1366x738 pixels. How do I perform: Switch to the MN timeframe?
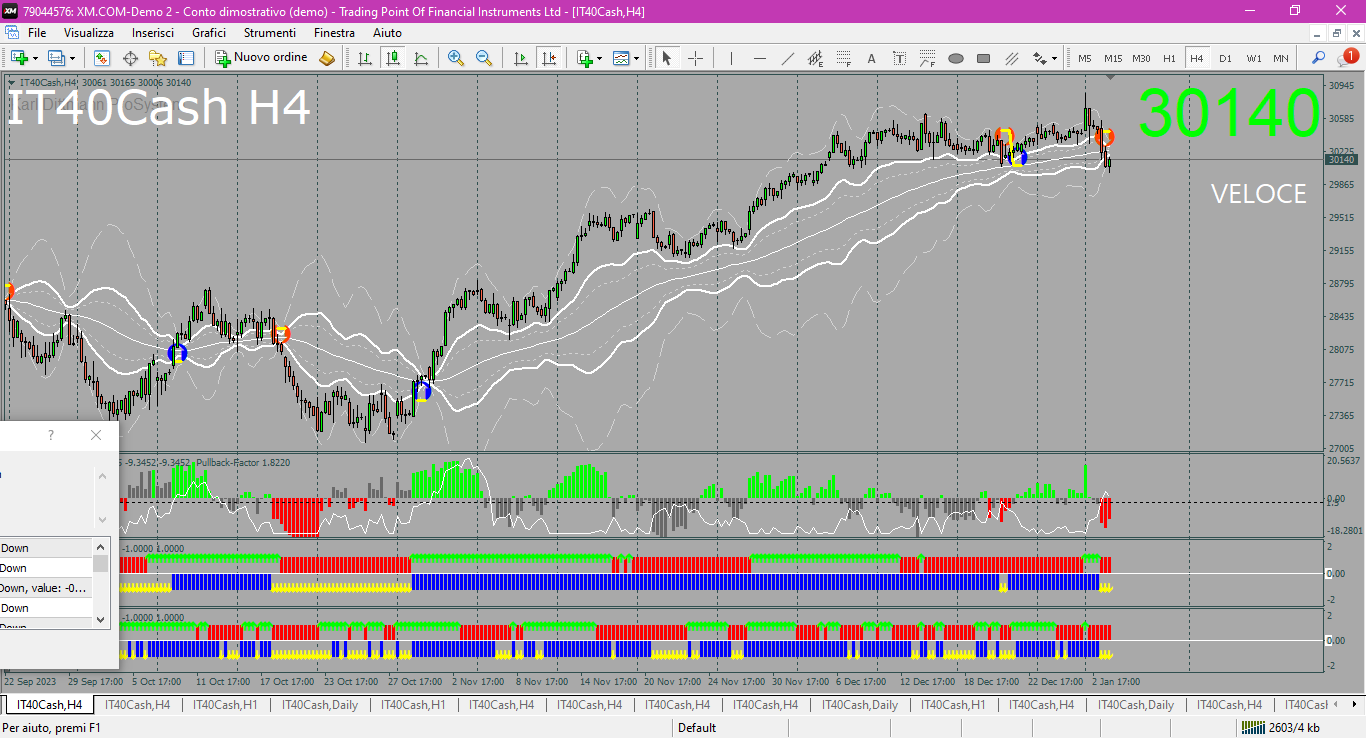pos(1281,58)
